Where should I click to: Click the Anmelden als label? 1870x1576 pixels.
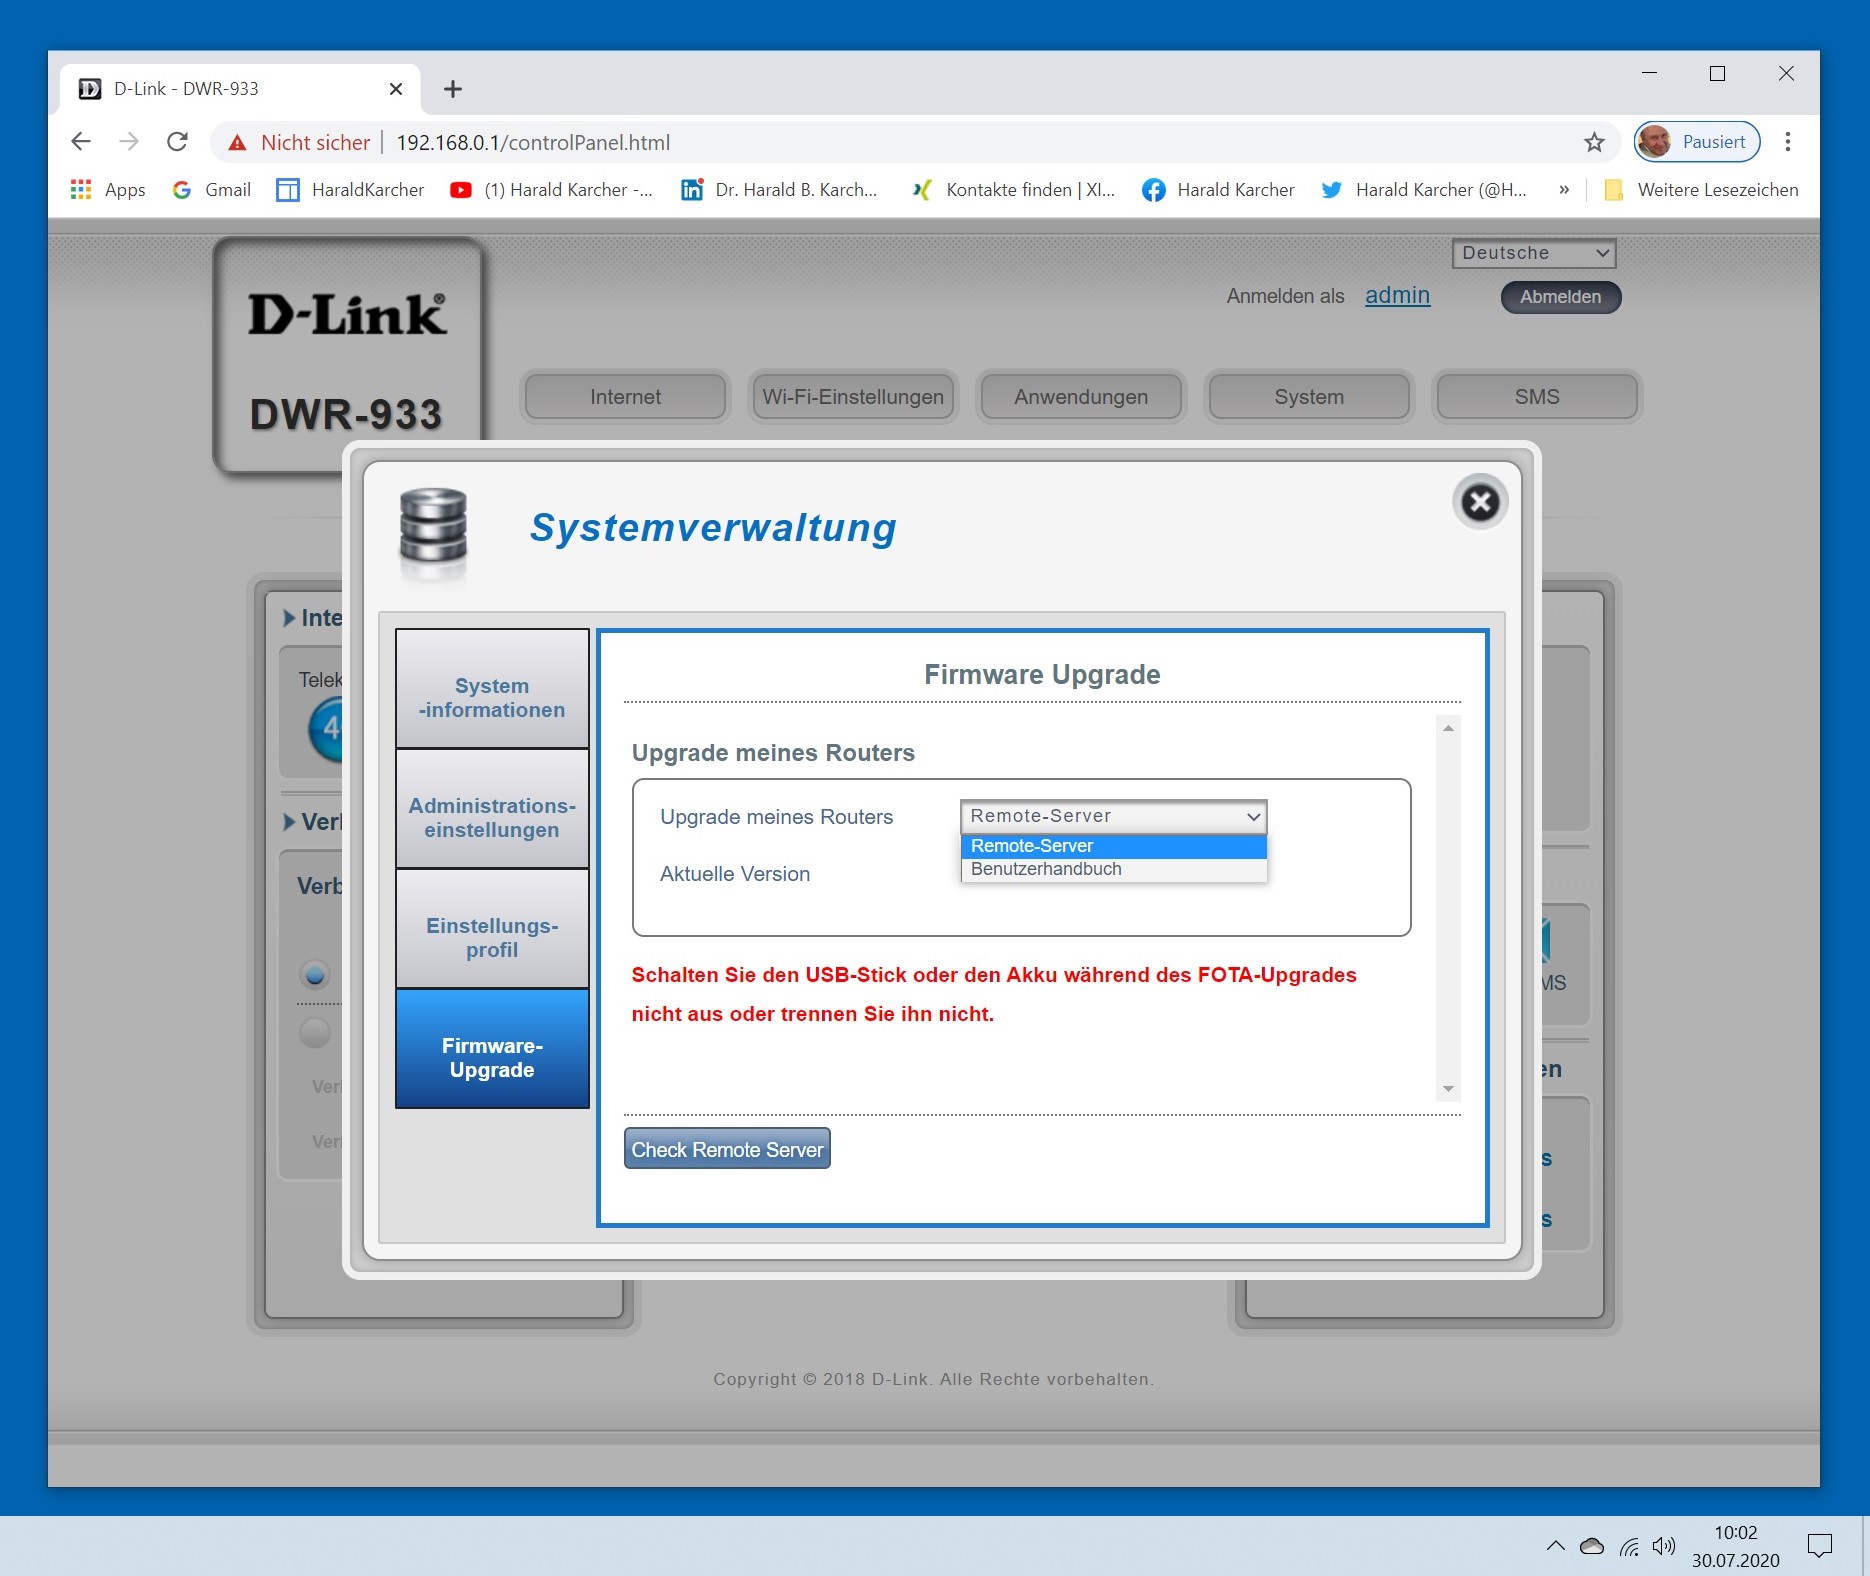click(x=1285, y=297)
